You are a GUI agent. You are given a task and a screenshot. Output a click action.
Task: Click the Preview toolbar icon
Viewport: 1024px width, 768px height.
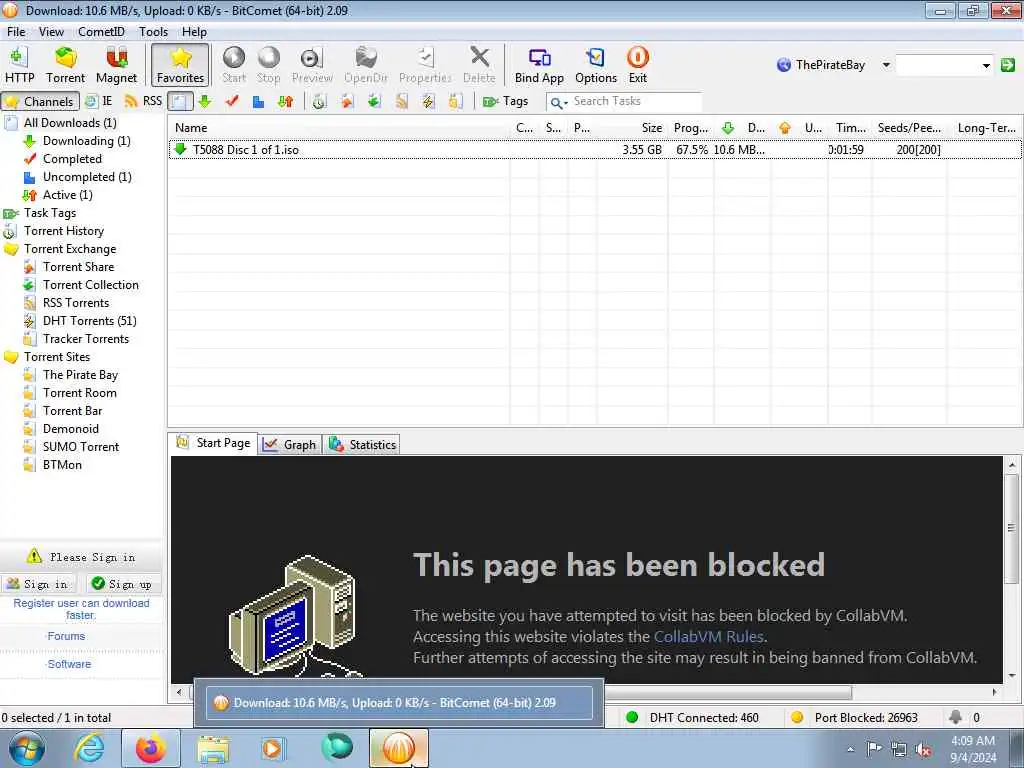click(x=312, y=65)
